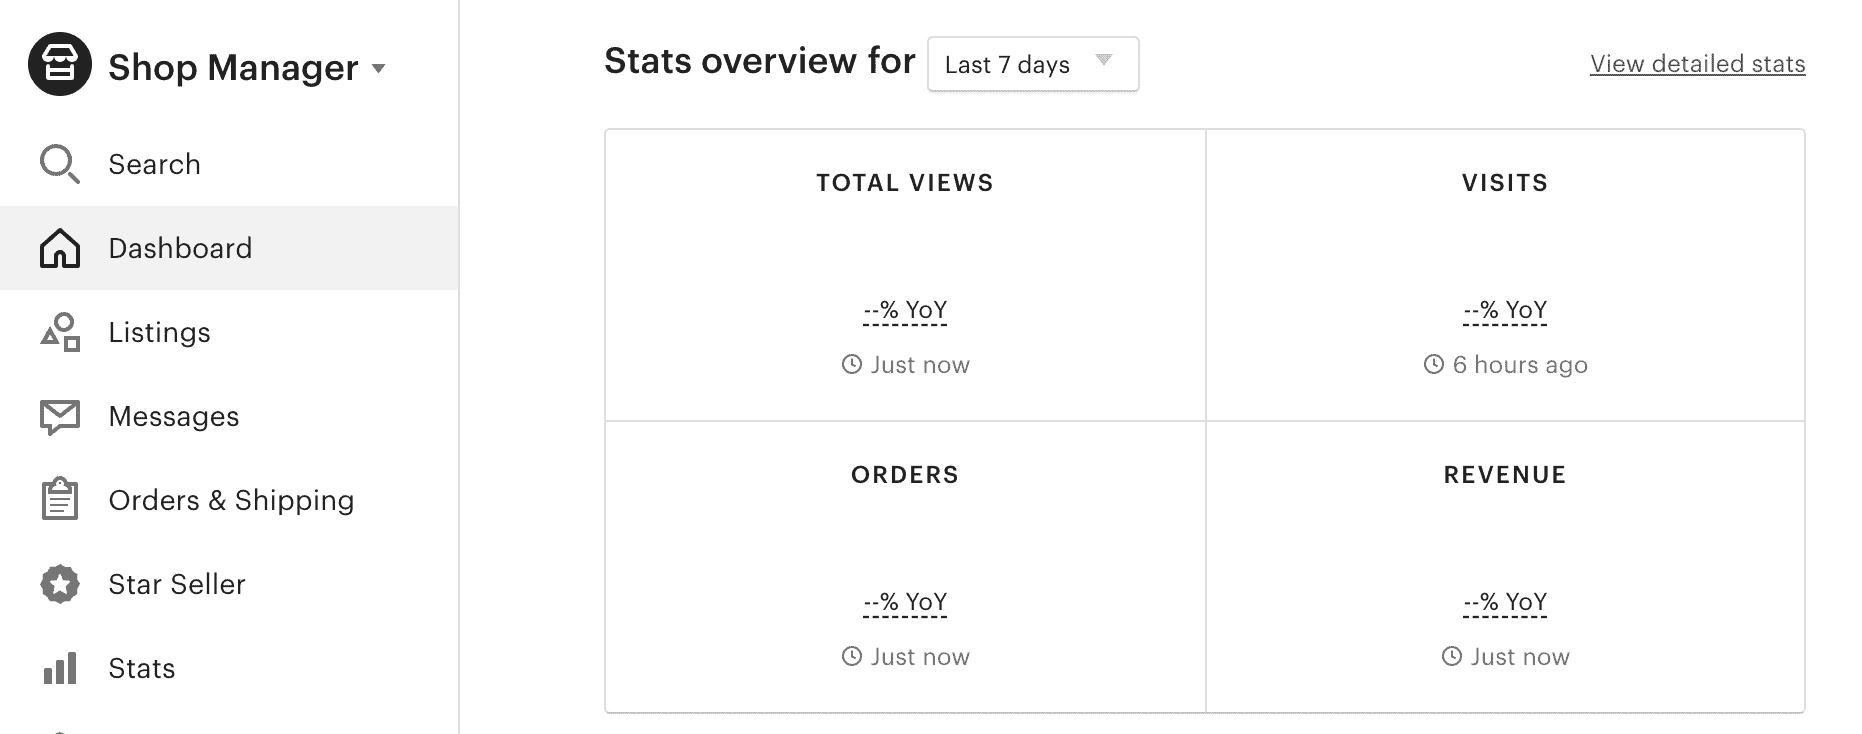1862x734 pixels.
Task: Click the Visits YoY percentage
Action: pyautogui.click(x=1505, y=311)
